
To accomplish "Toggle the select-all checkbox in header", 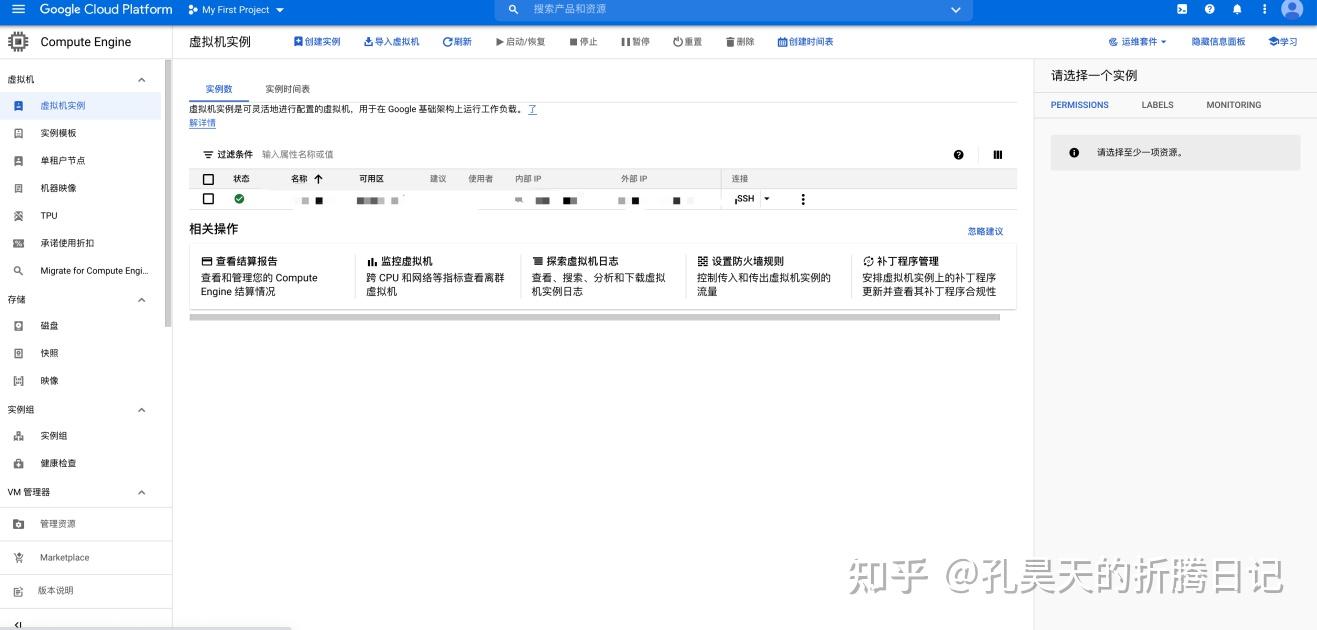I will click(208, 179).
